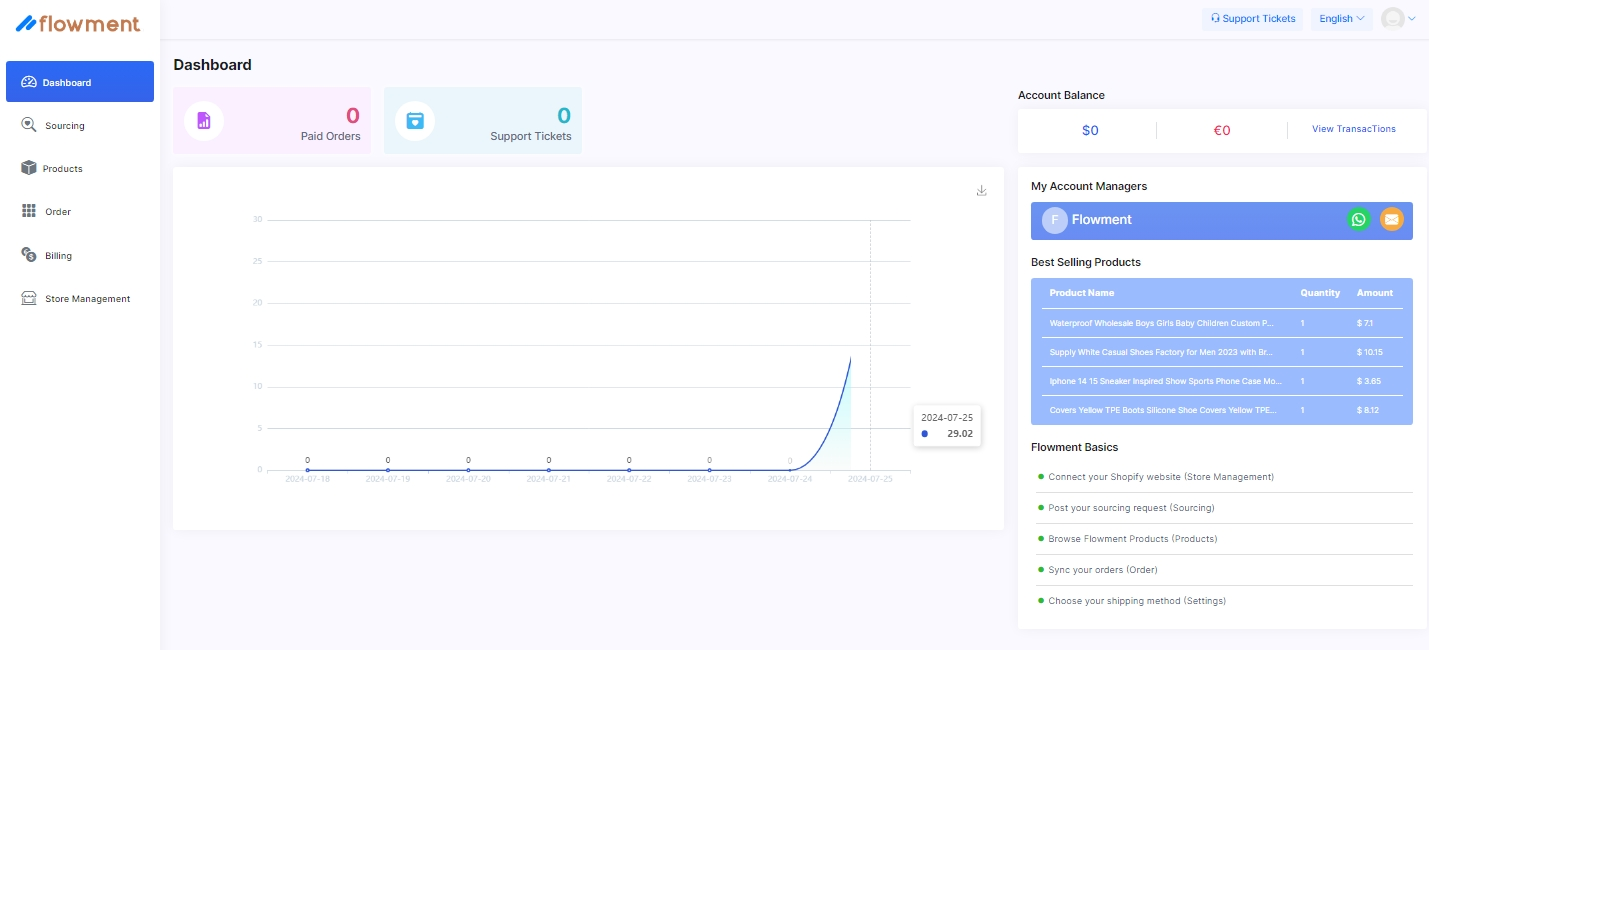Viewport: 1600px width, 900px height.
Task: Open the Support Tickets summary card
Action: click(x=483, y=121)
